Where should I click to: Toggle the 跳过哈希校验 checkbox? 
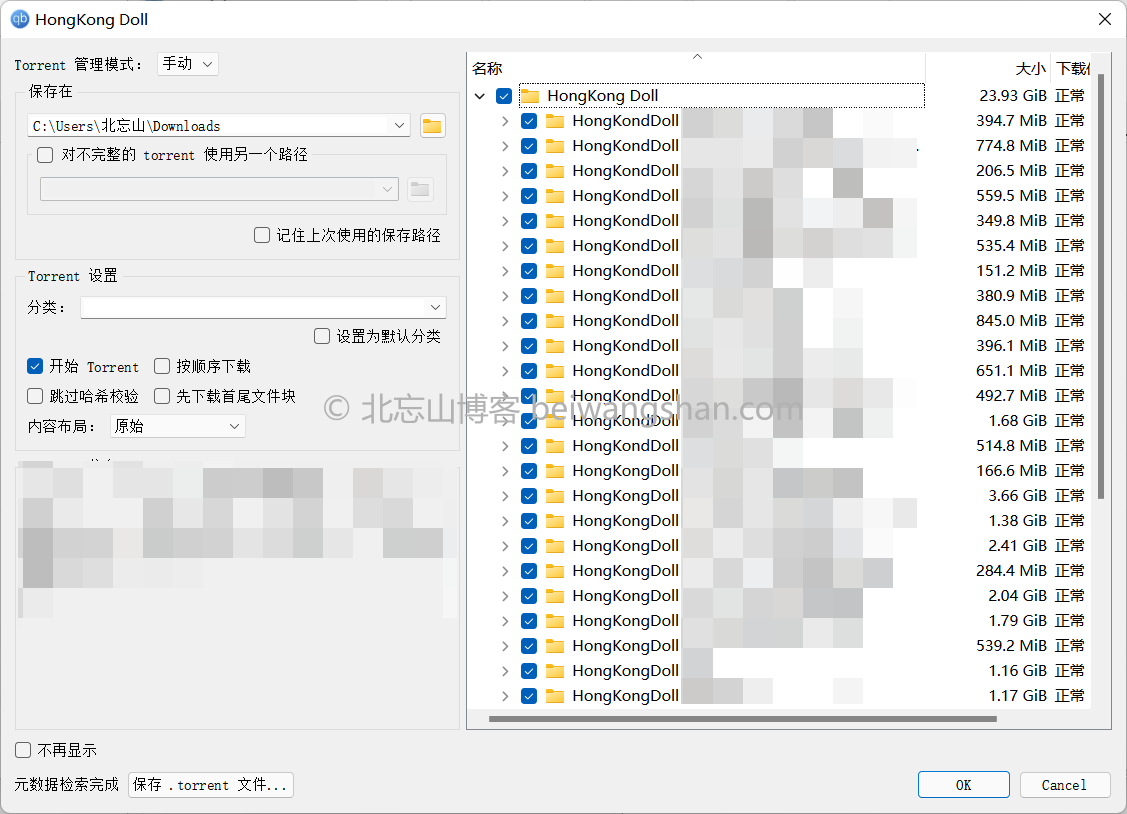click(x=34, y=397)
